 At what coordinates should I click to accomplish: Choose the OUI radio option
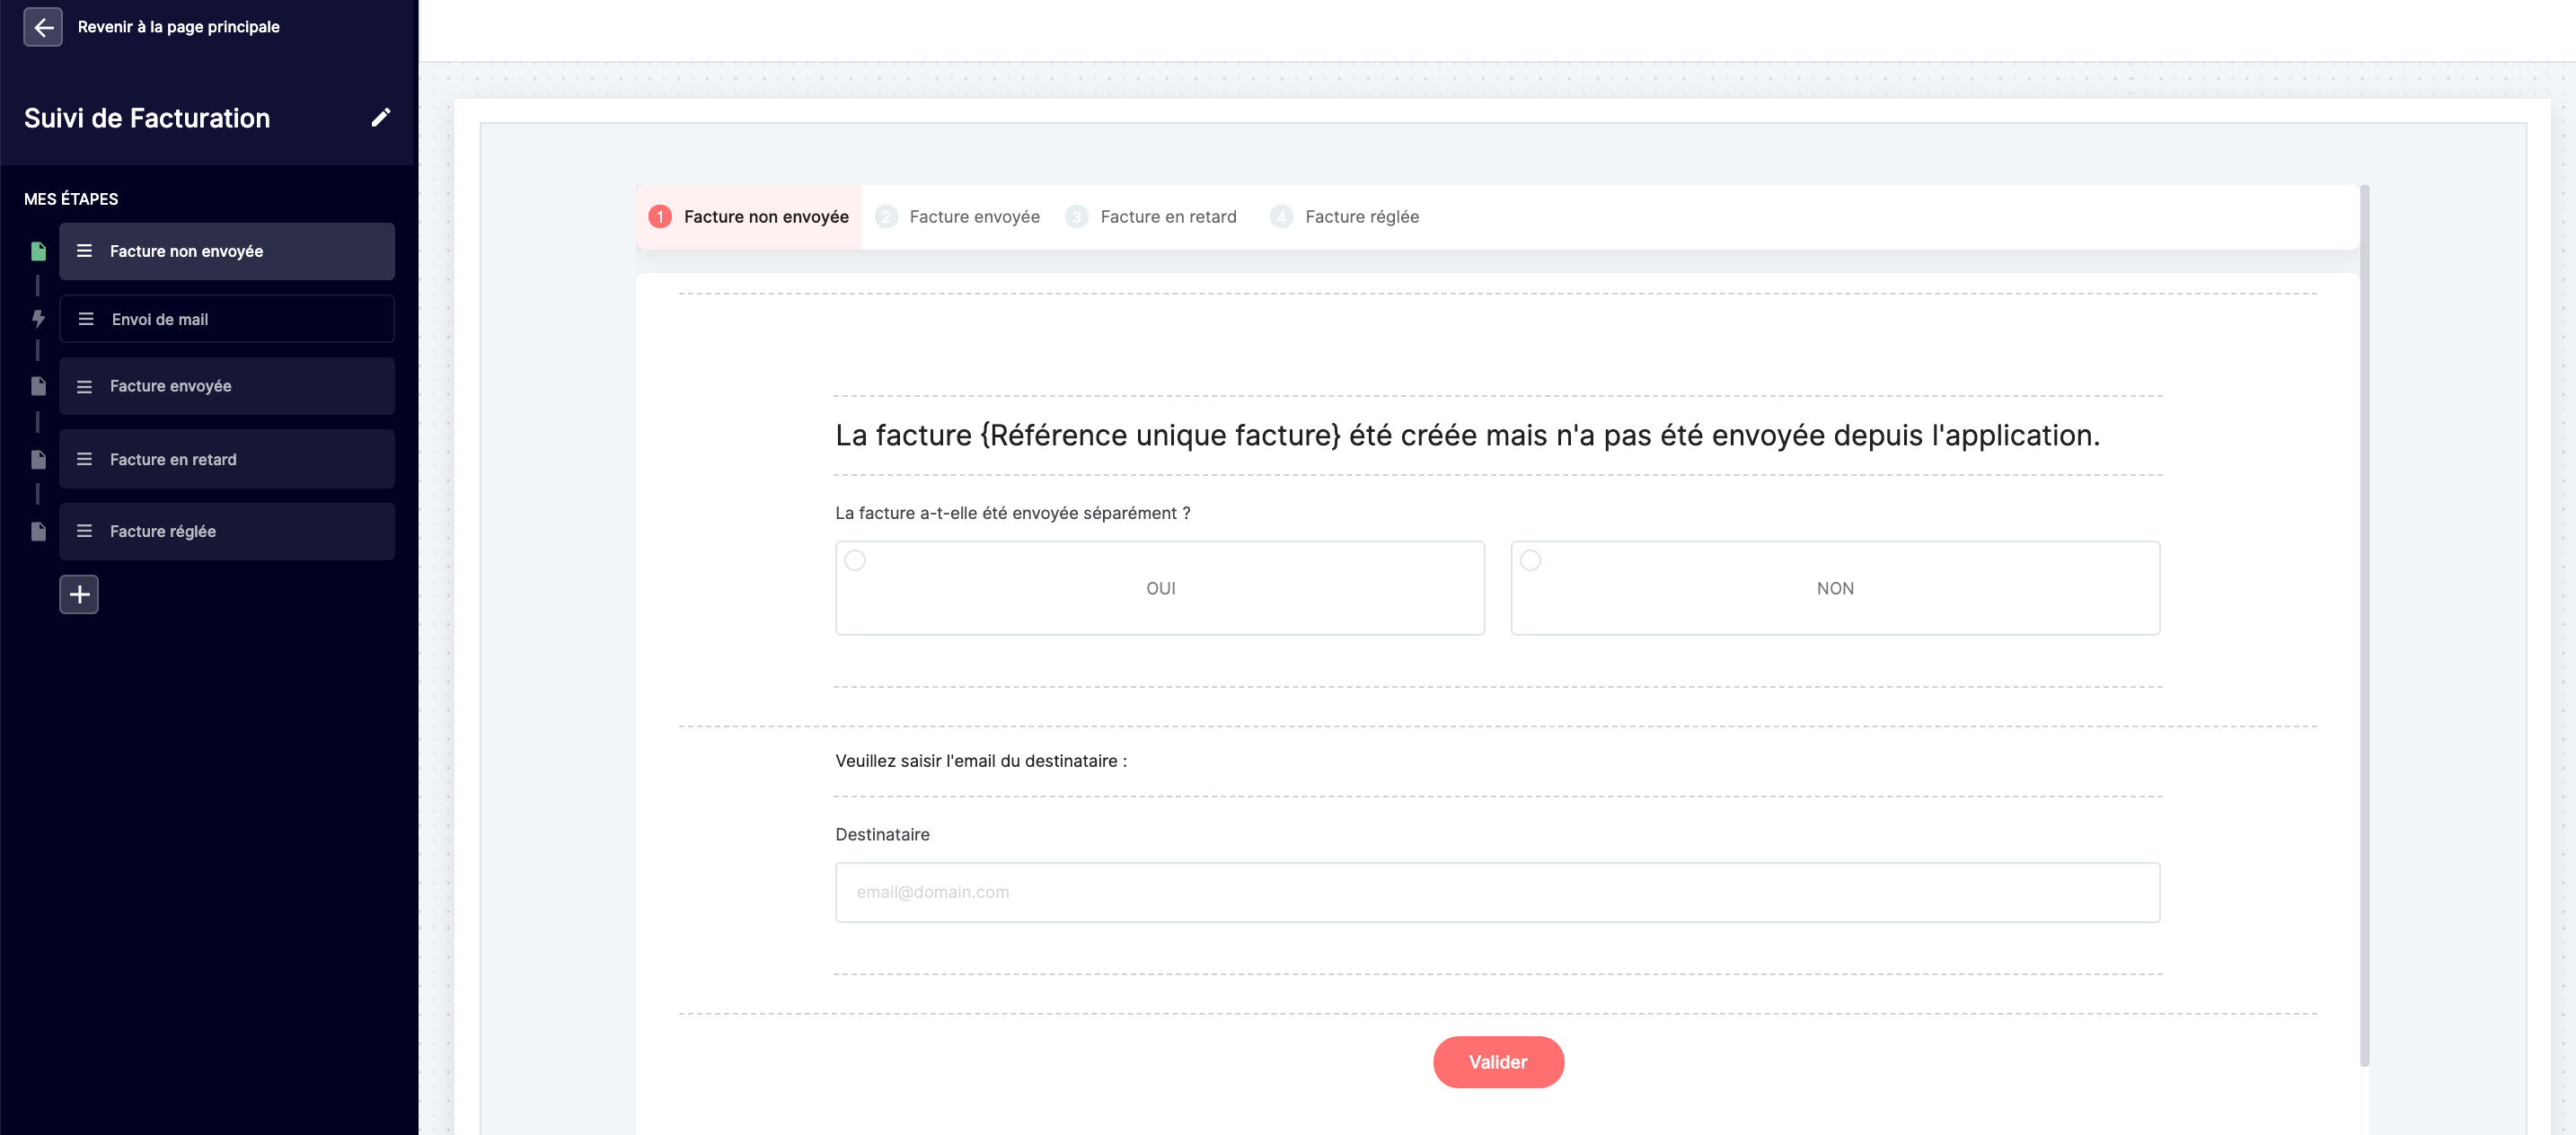pos(1160,588)
